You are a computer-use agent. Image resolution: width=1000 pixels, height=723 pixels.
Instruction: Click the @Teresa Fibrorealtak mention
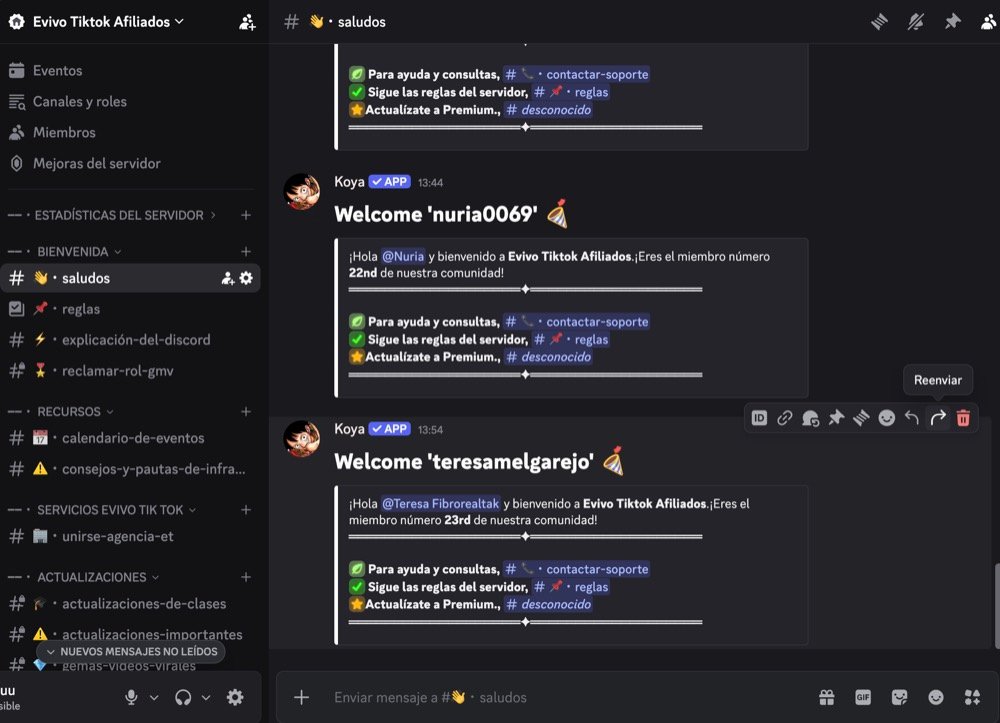[441, 504]
